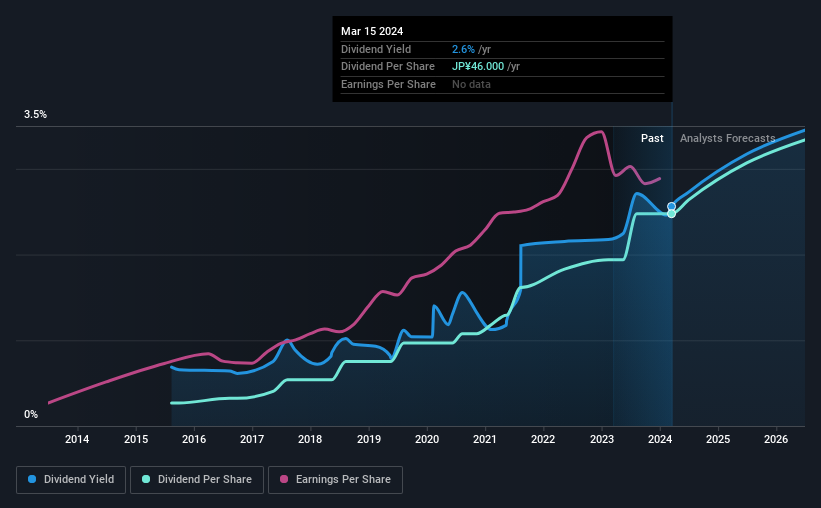Viewport: 821px width, 508px height.
Task: Click the 0% y-axis label
Action: pyautogui.click(x=31, y=414)
